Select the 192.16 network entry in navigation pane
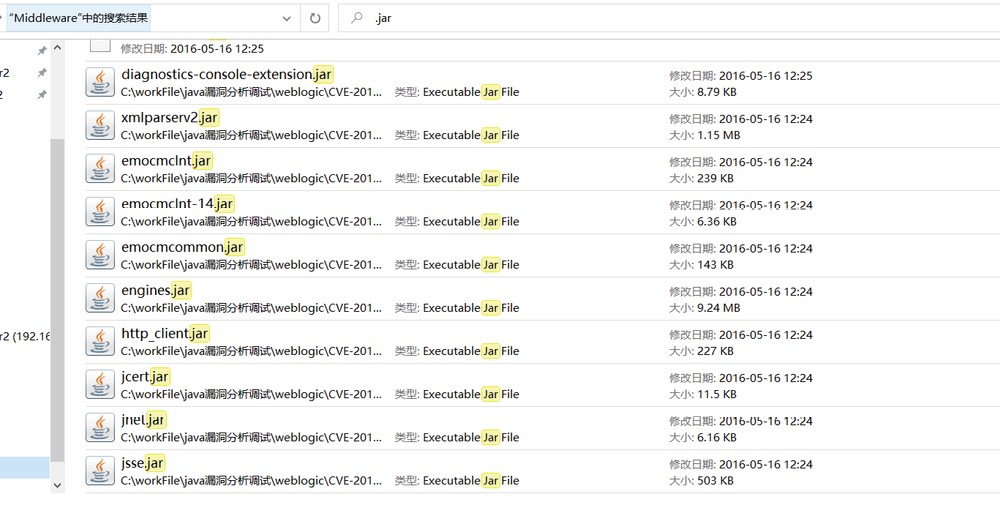Image resolution: width=1000 pixels, height=505 pixels. (x=25, y=337)
